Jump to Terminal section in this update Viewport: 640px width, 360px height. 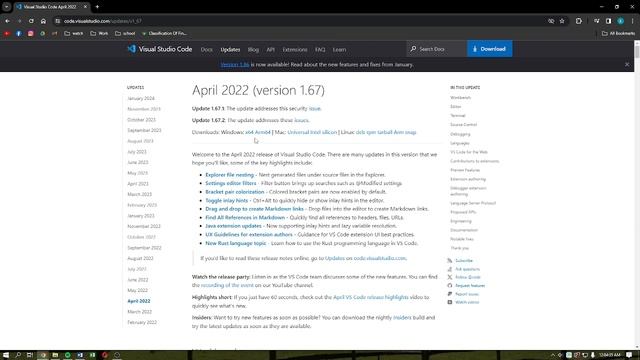click(458, 116)
